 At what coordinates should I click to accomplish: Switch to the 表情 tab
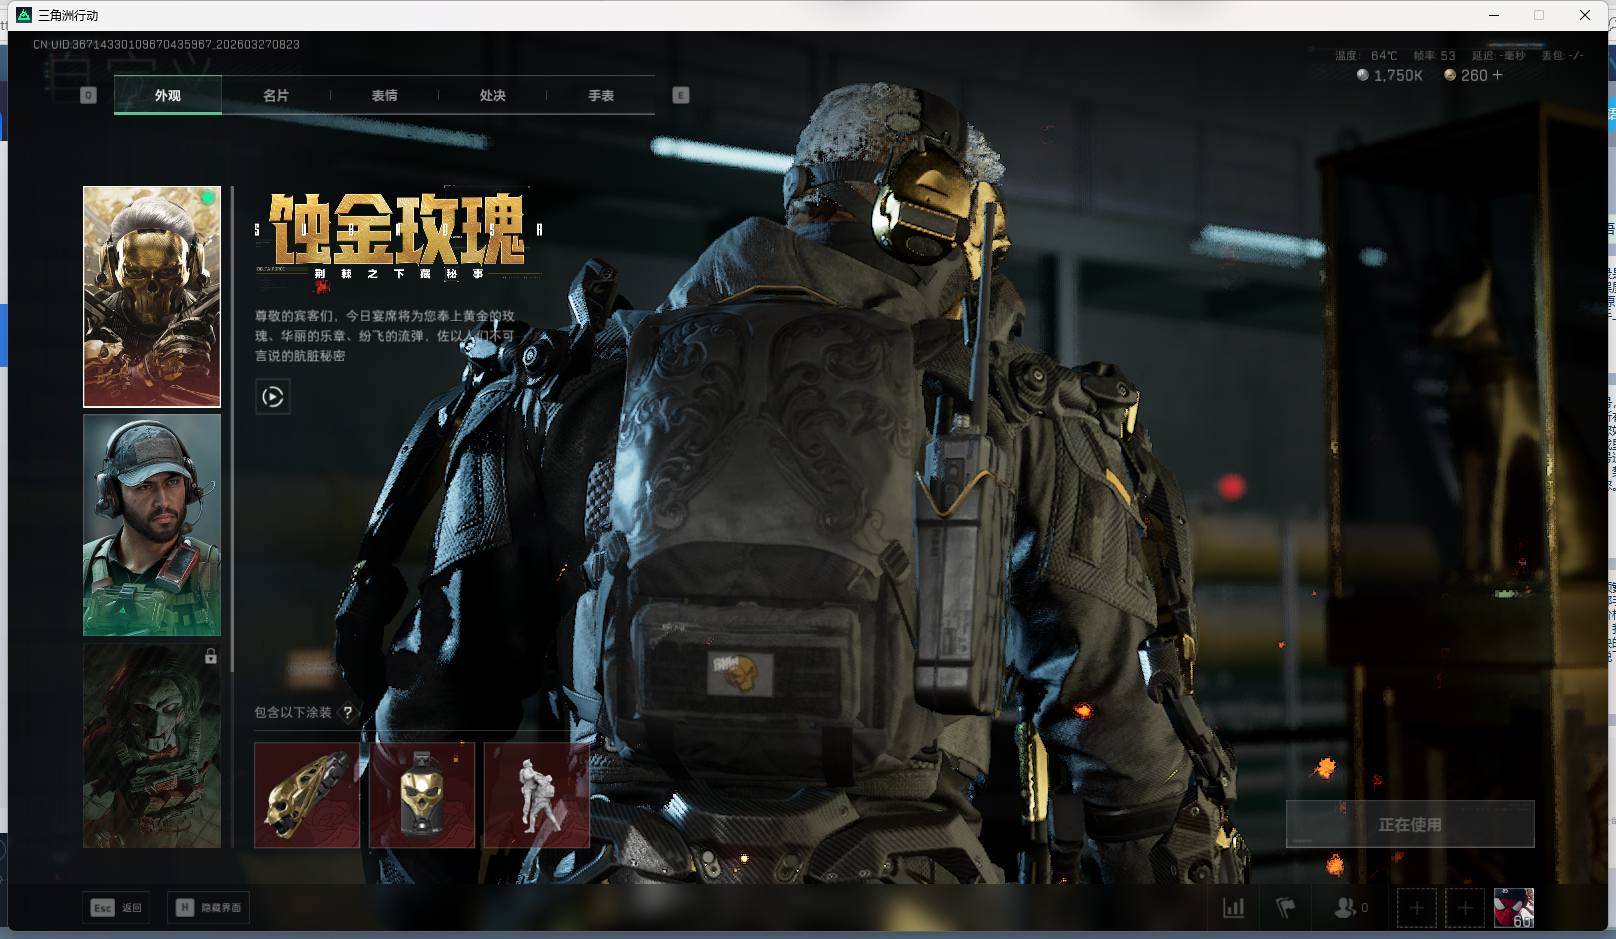[384, 95]
